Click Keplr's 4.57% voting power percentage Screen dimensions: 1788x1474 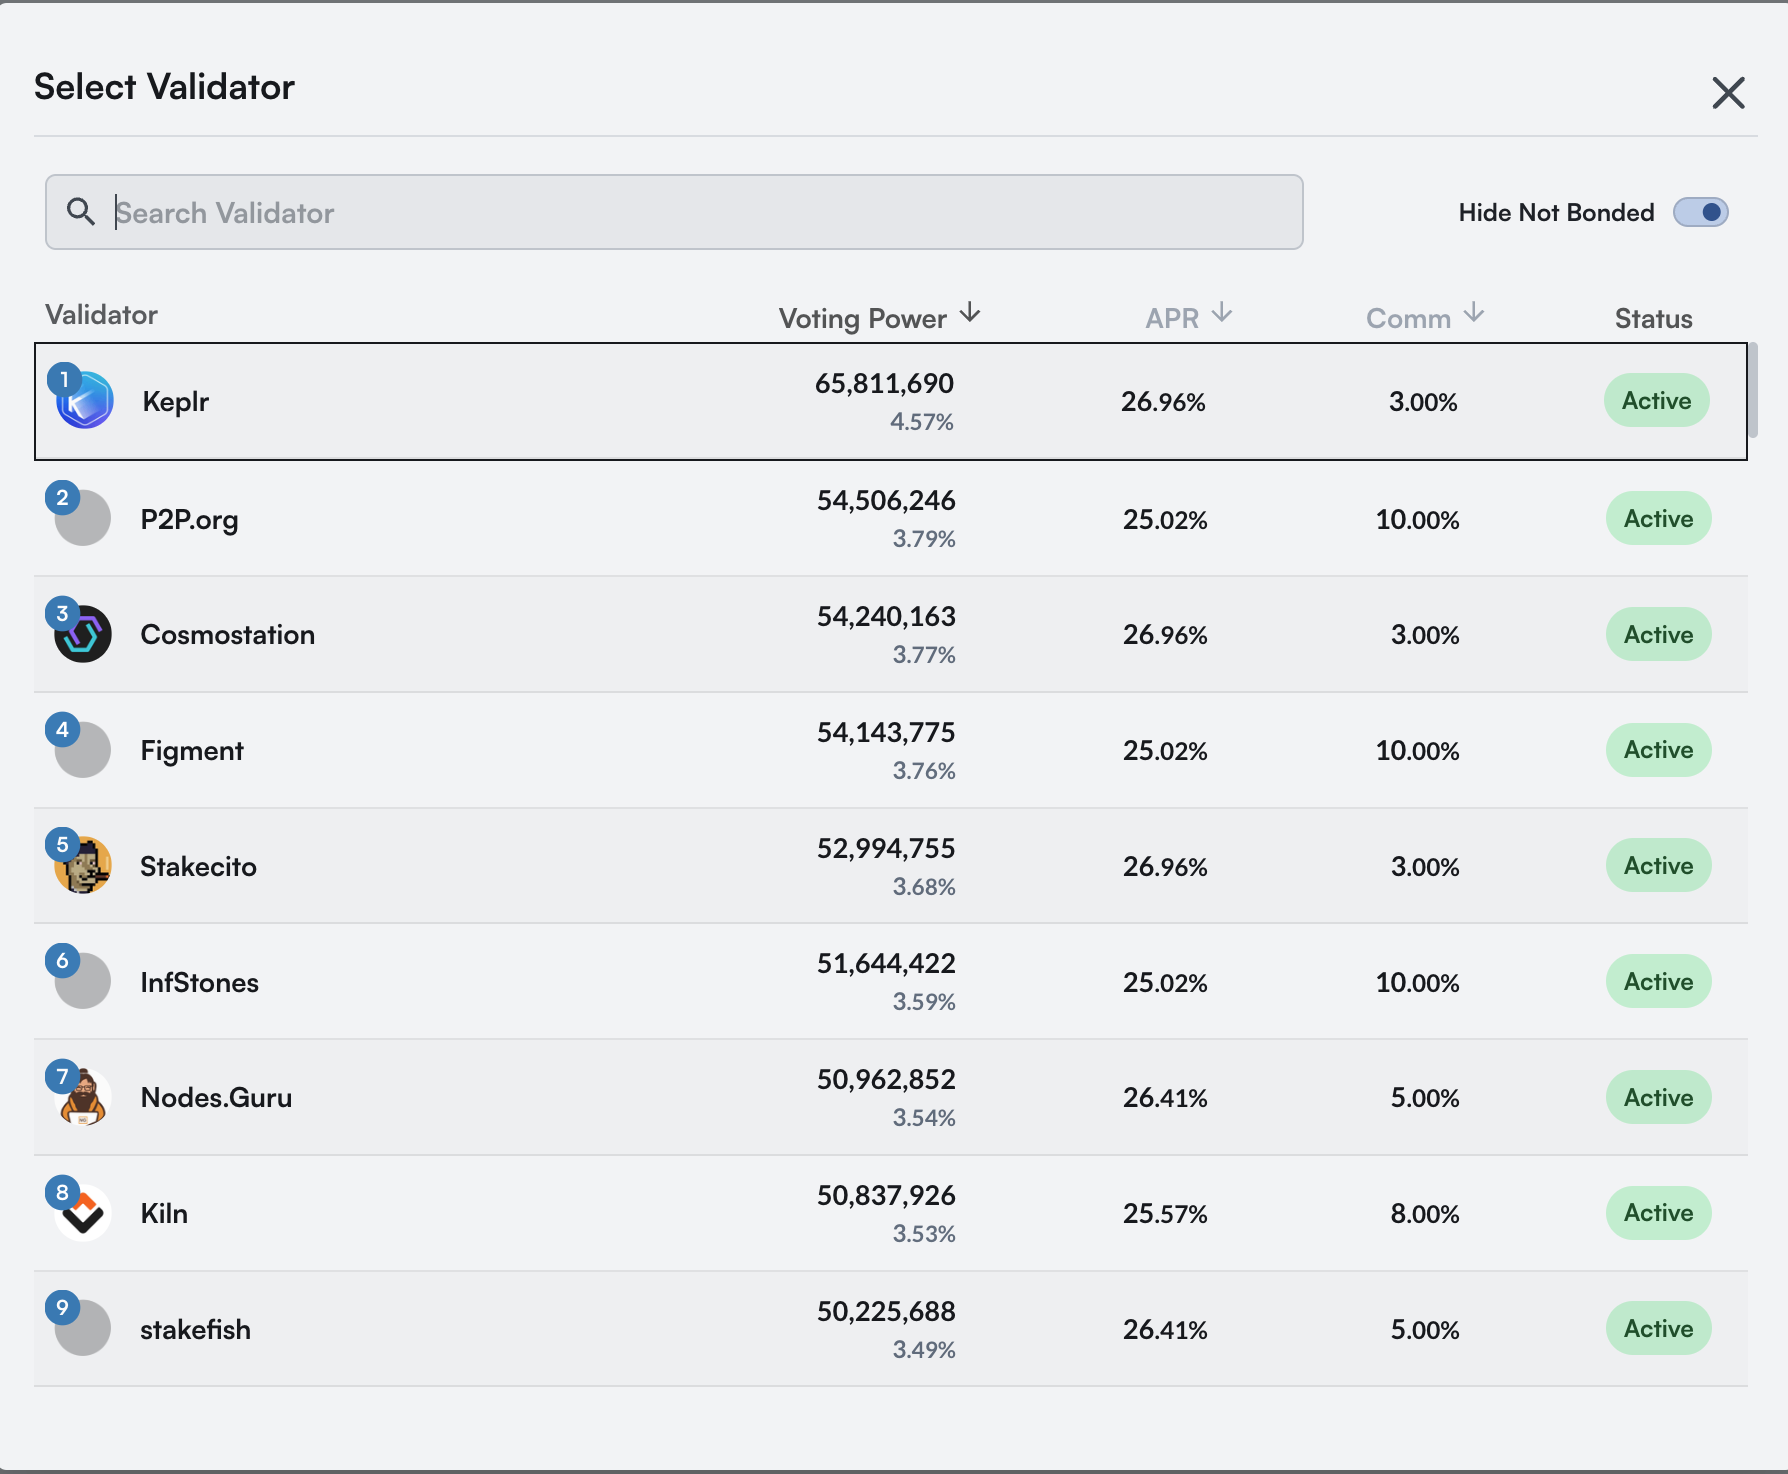pos(922,422)
